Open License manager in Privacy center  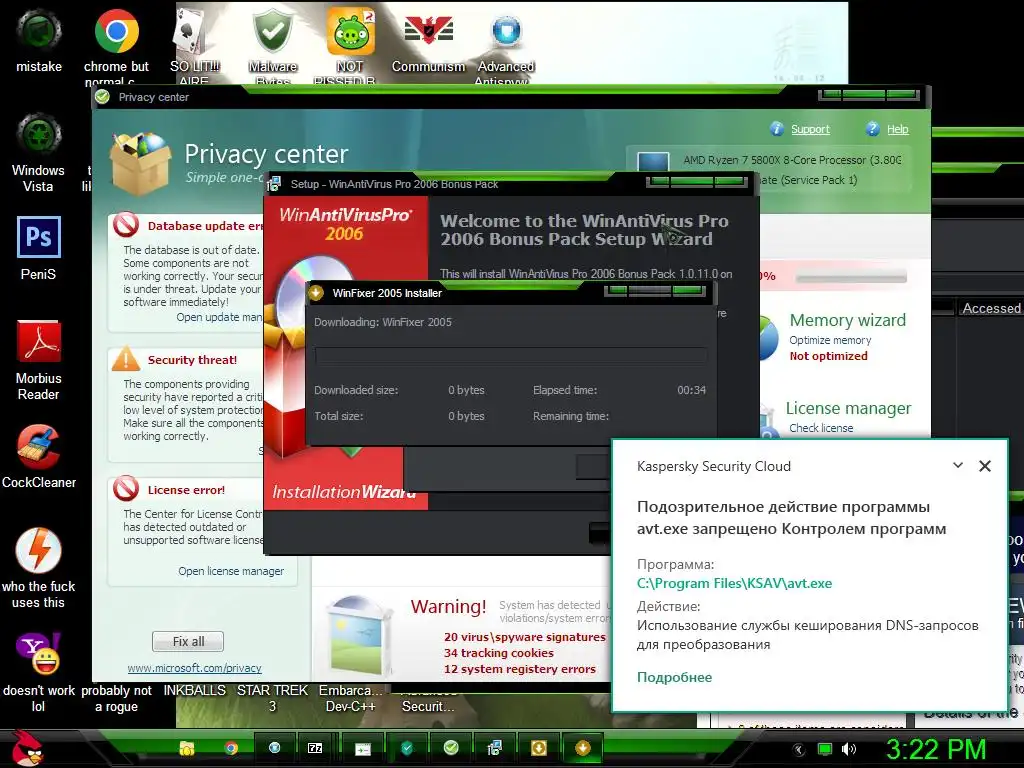[x=848, y=408]
